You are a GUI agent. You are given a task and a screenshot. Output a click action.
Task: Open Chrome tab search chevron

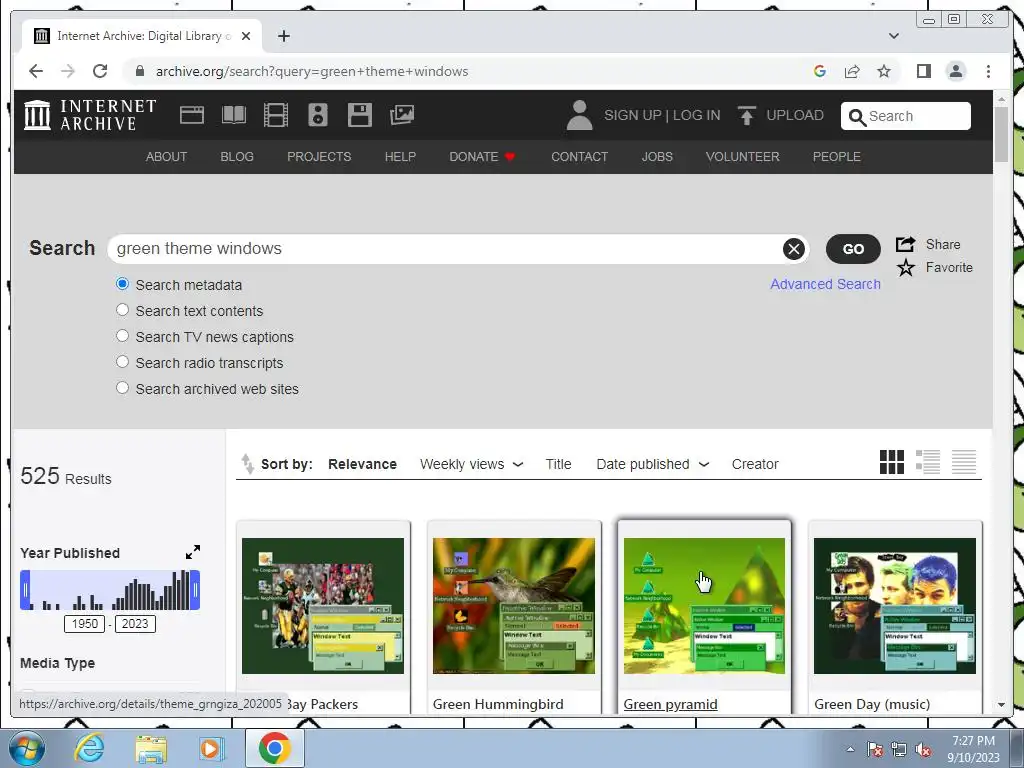tap(894, 36)
